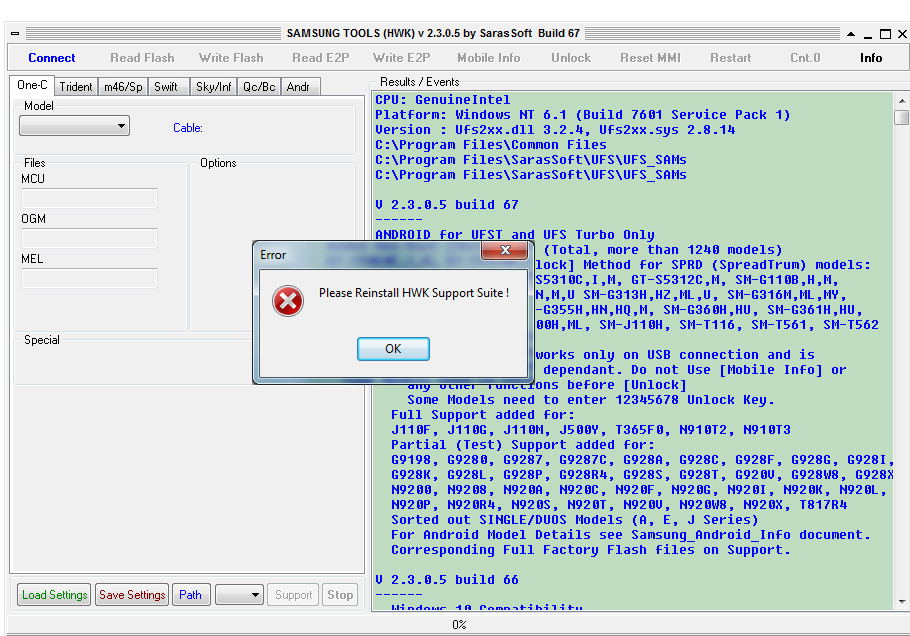The width and height of the screenshot is (910, 636).
Task: Click the MCU file field
Action: pos(89,198)
